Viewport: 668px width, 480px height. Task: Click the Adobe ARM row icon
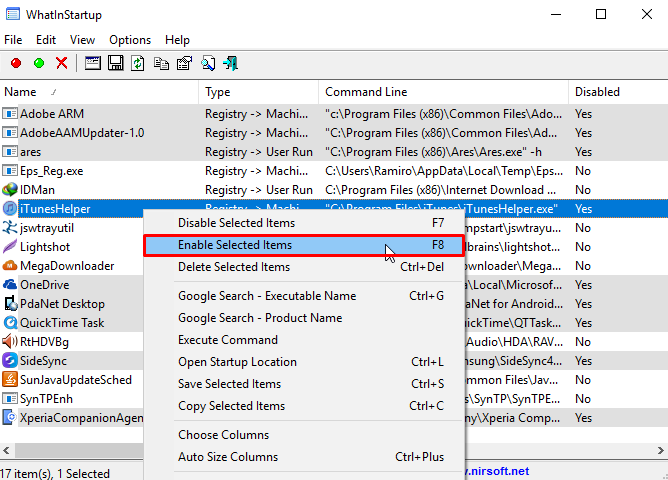pyautogui.click(x=10, y=114)
